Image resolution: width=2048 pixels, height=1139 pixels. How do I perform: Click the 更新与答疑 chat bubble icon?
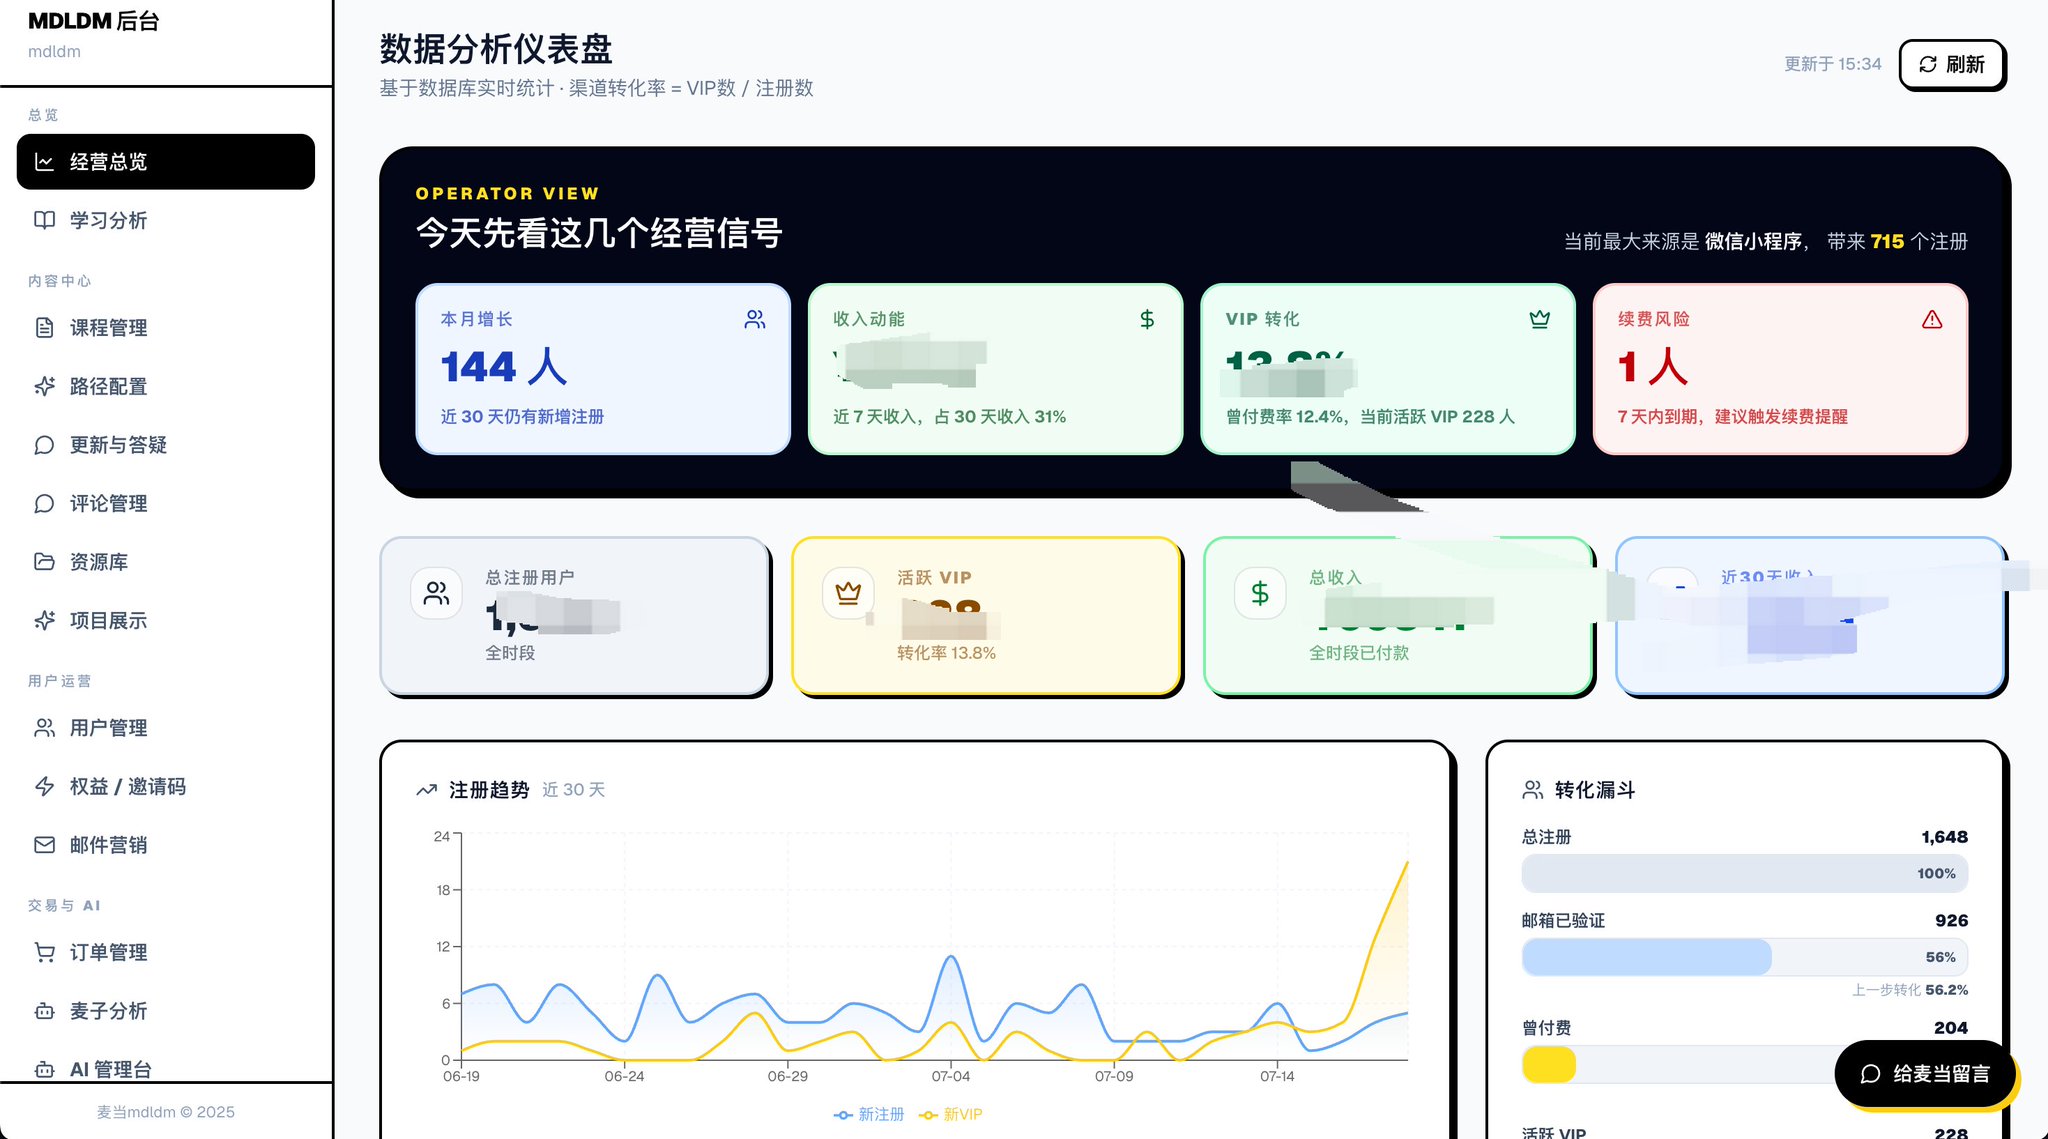tap(44, 445)
